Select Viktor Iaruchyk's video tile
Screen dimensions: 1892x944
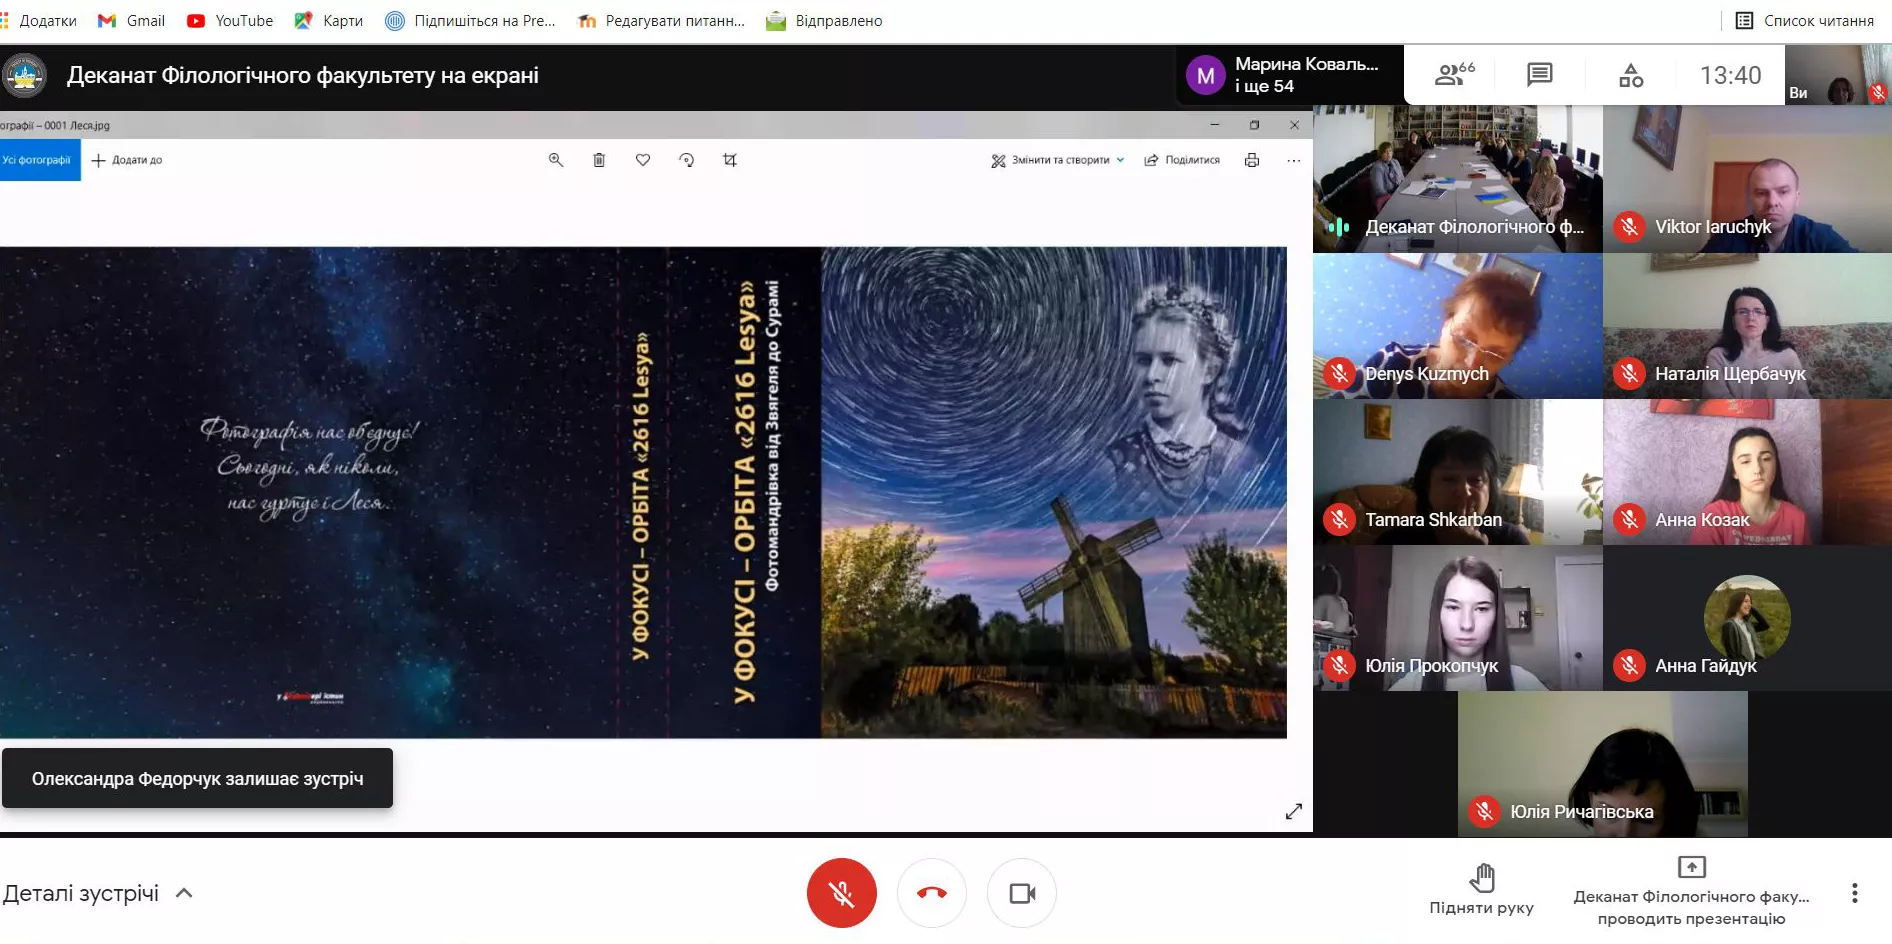[1747, 179]
